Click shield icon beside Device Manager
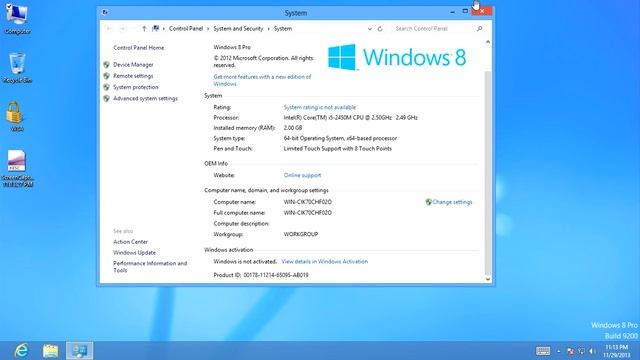Viewport: 640px width, 360px height. tap(107, 64)
